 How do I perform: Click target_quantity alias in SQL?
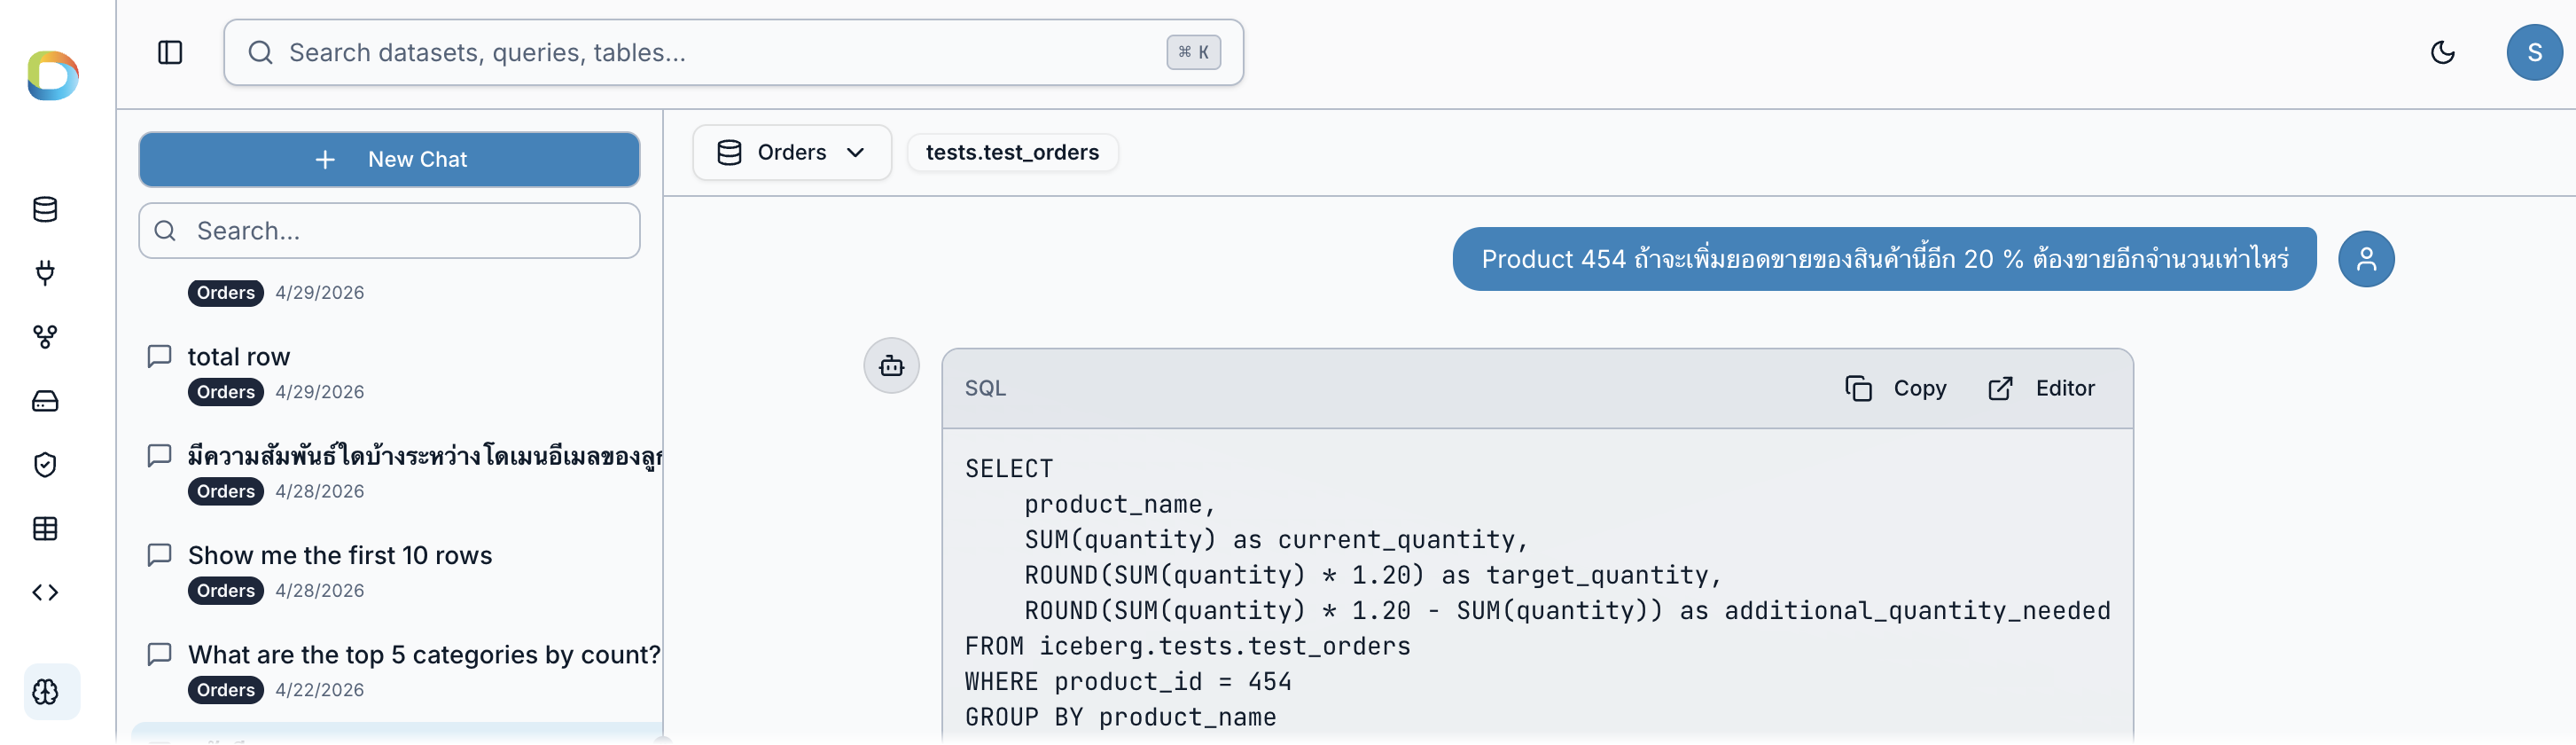[x=1597, y=575]
